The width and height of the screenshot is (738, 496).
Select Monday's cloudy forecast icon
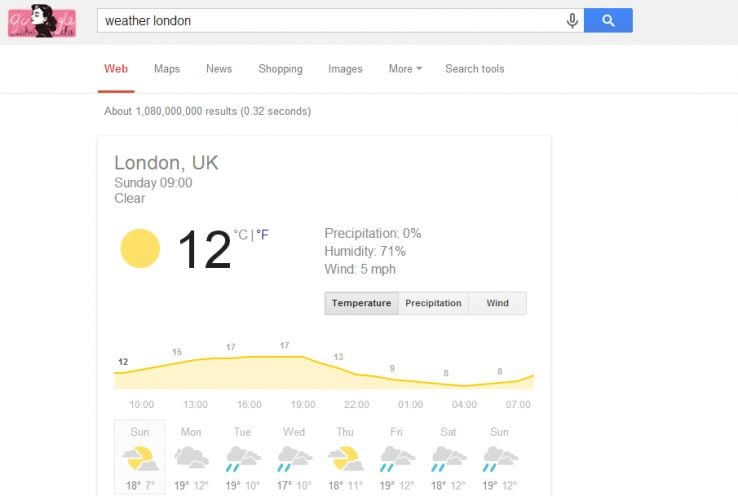[190, 458]
